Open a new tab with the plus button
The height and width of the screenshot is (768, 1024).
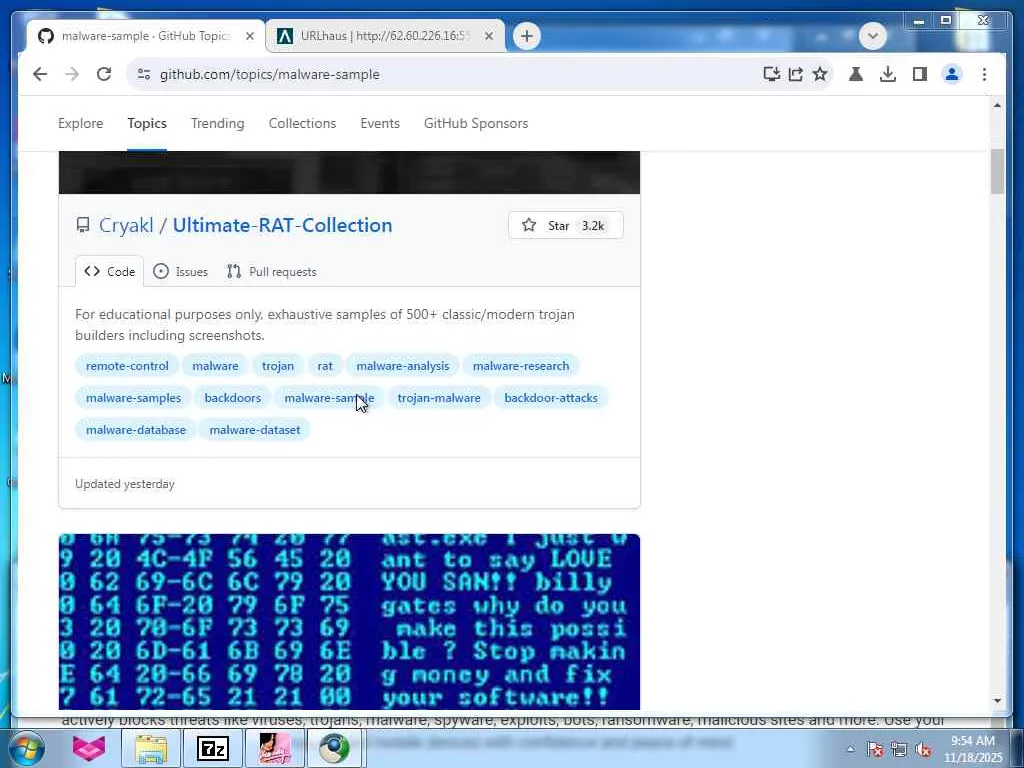[x=527, y=36]
